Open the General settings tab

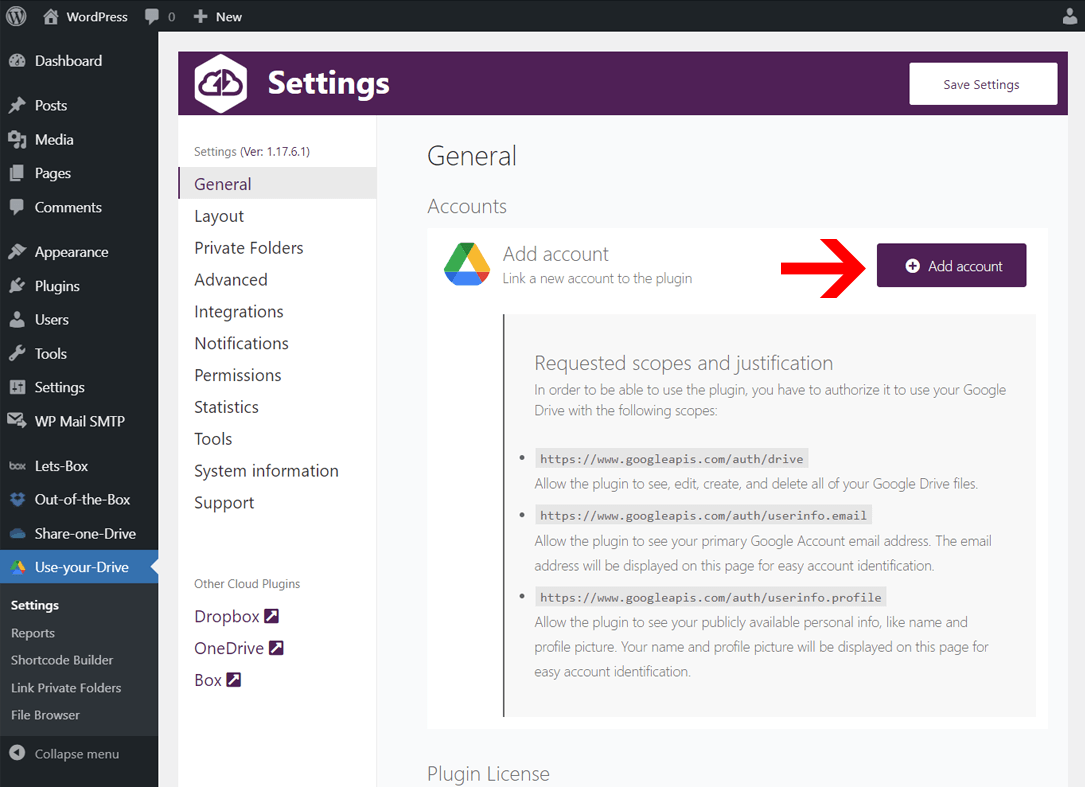point(277,184)
